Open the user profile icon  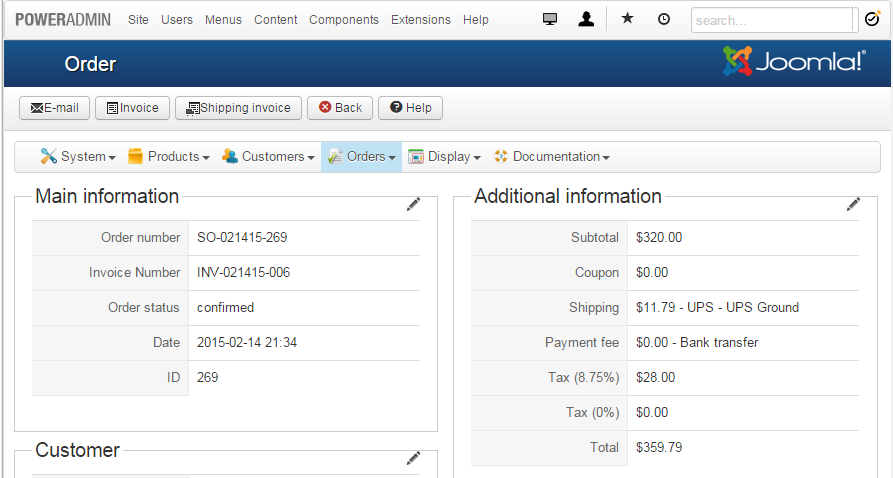[586, 19]
